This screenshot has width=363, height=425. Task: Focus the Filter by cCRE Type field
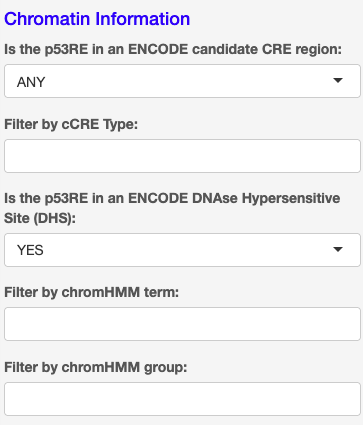tap(182, 156)
